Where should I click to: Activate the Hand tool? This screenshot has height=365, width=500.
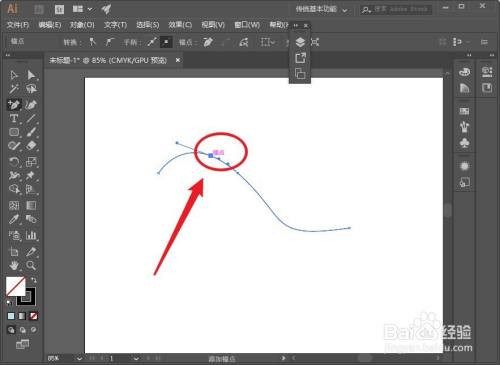point(14,265)
